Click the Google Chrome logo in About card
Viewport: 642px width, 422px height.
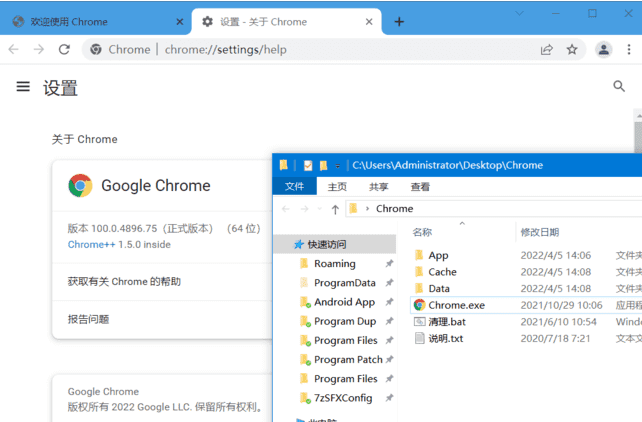click(x=80, y=185)
